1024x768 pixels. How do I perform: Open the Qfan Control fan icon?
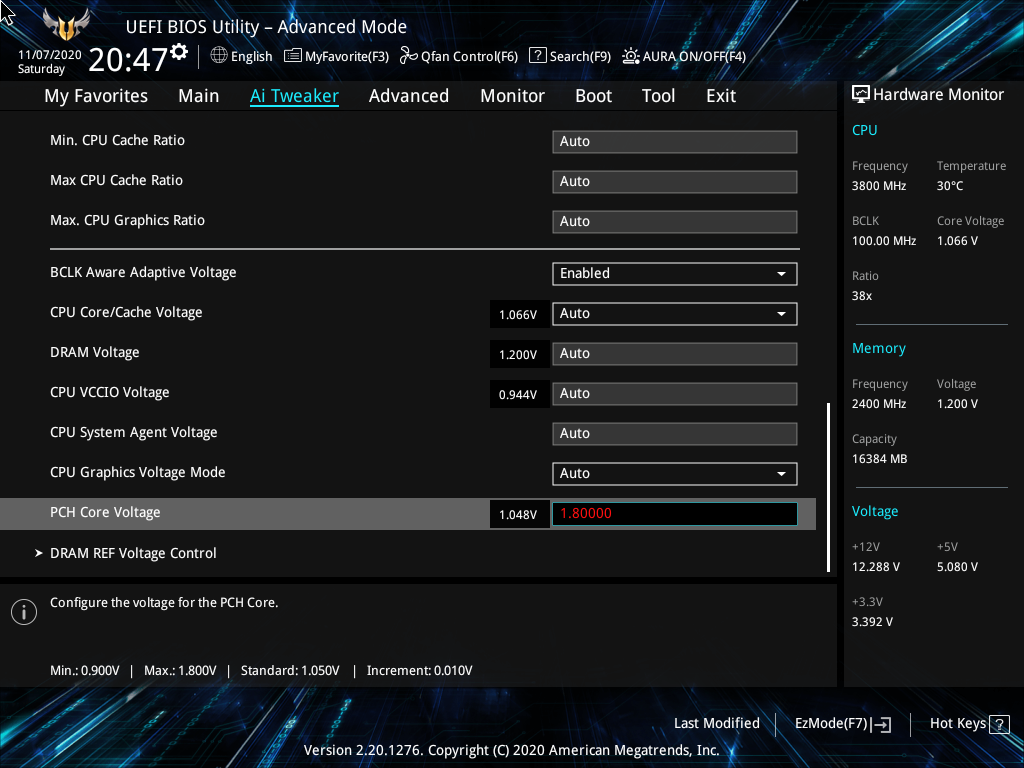click(x=409, y=56)
